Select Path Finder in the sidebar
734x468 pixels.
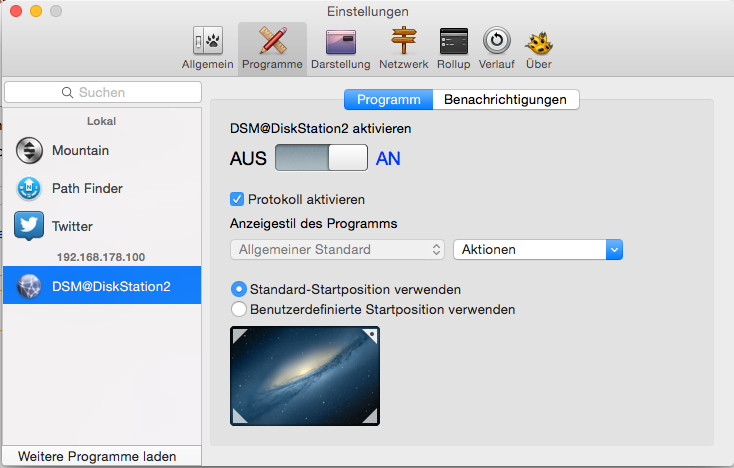(x=87, y=188)
